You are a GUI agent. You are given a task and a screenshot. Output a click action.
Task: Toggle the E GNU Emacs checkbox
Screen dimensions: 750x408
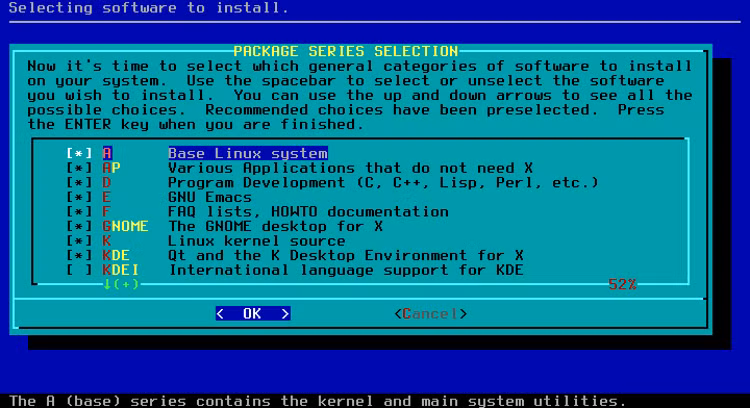[79, 197]
